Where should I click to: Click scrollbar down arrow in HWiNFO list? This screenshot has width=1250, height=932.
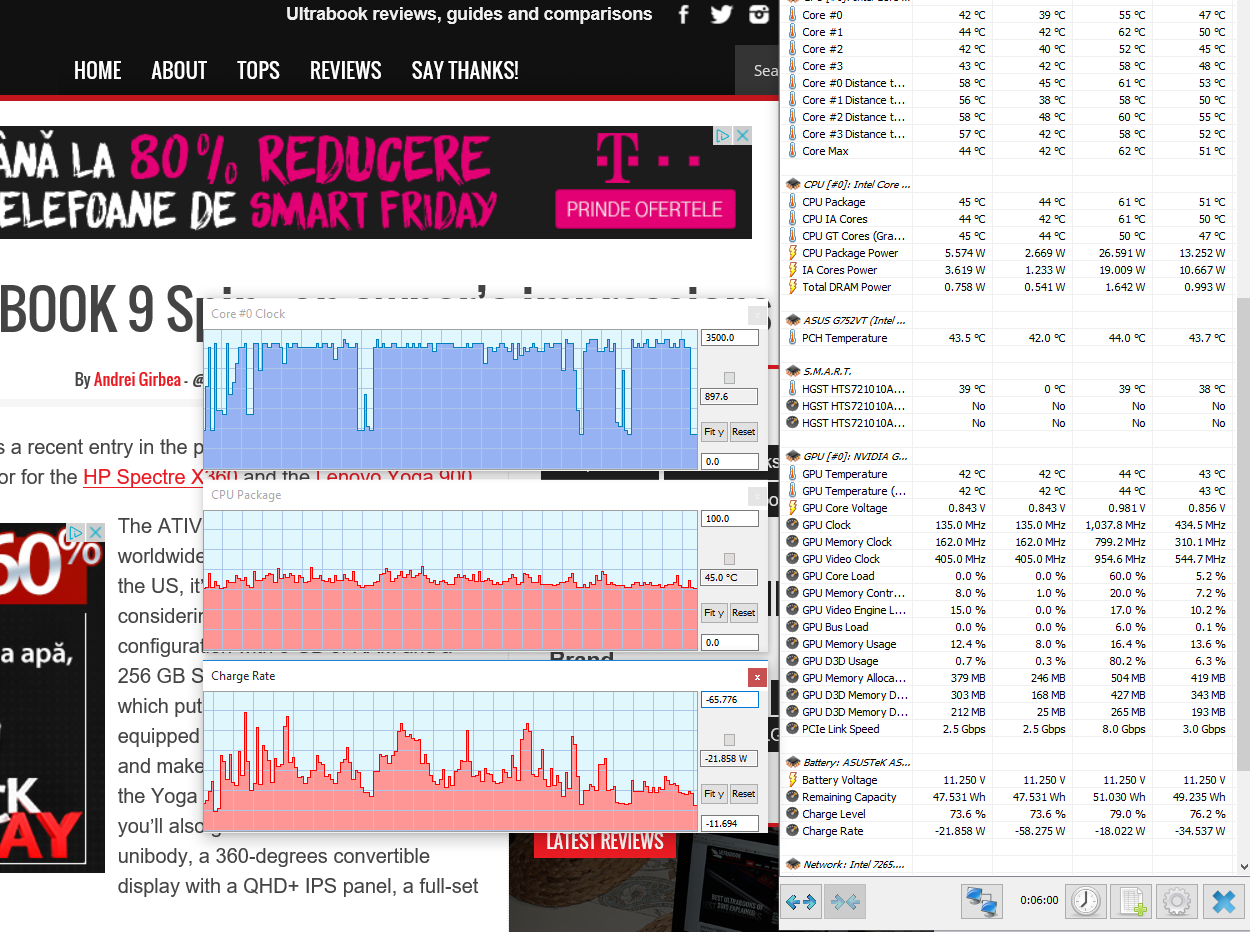(1242, 865)
